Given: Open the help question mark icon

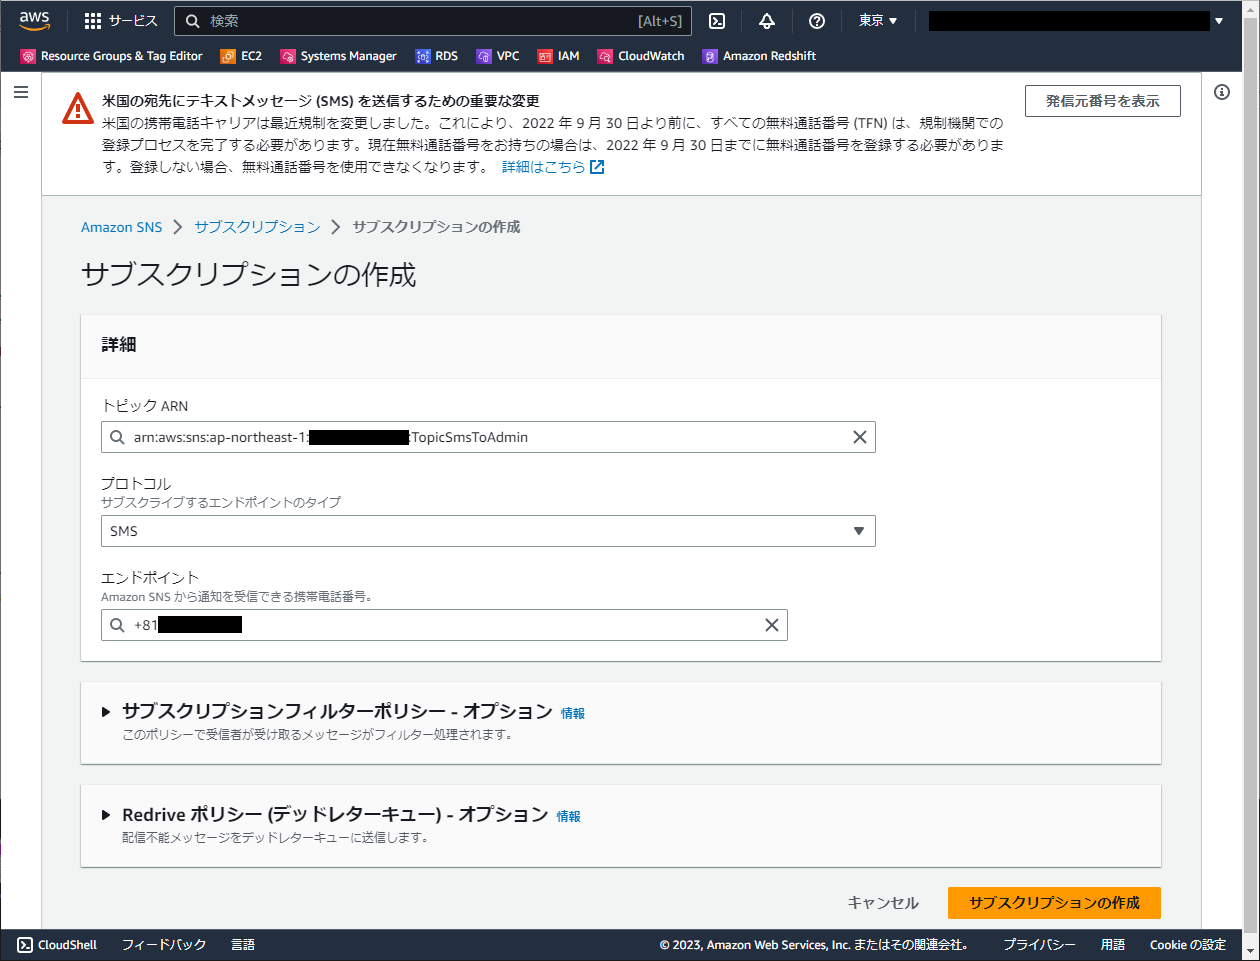Looking at the screenshot, I should (817, 20).
